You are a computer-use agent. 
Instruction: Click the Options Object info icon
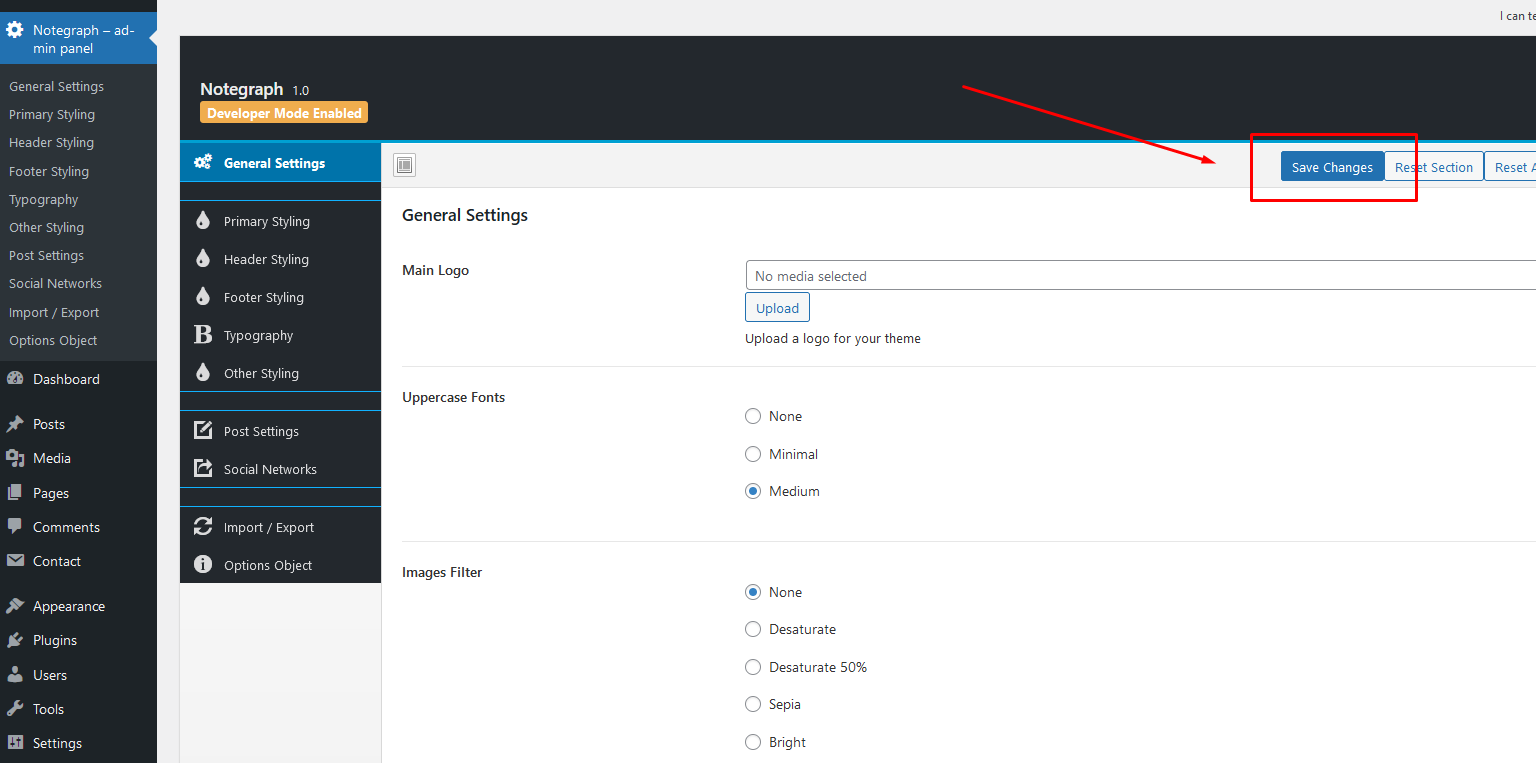point(203,565)
